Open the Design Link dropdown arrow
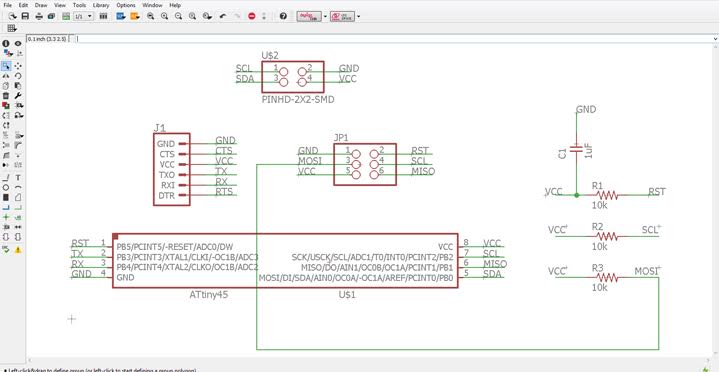This screenshot has width=719, height=372. [x=325, y=16]
